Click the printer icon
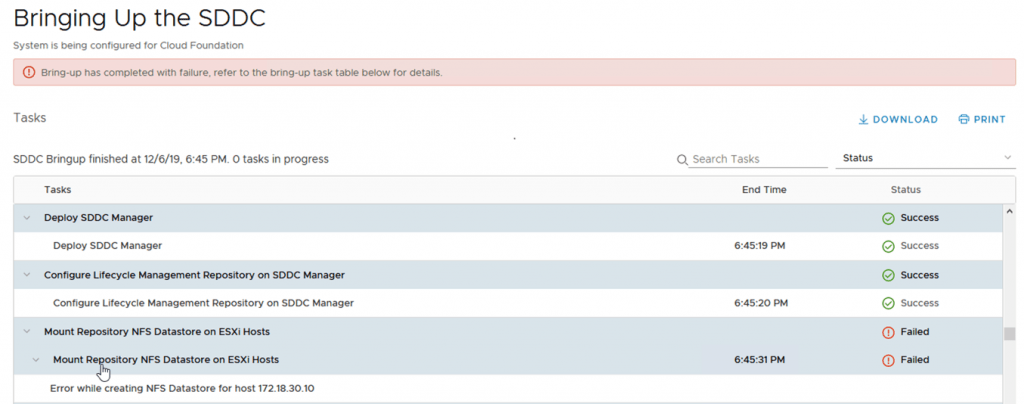 pos(964,120)
